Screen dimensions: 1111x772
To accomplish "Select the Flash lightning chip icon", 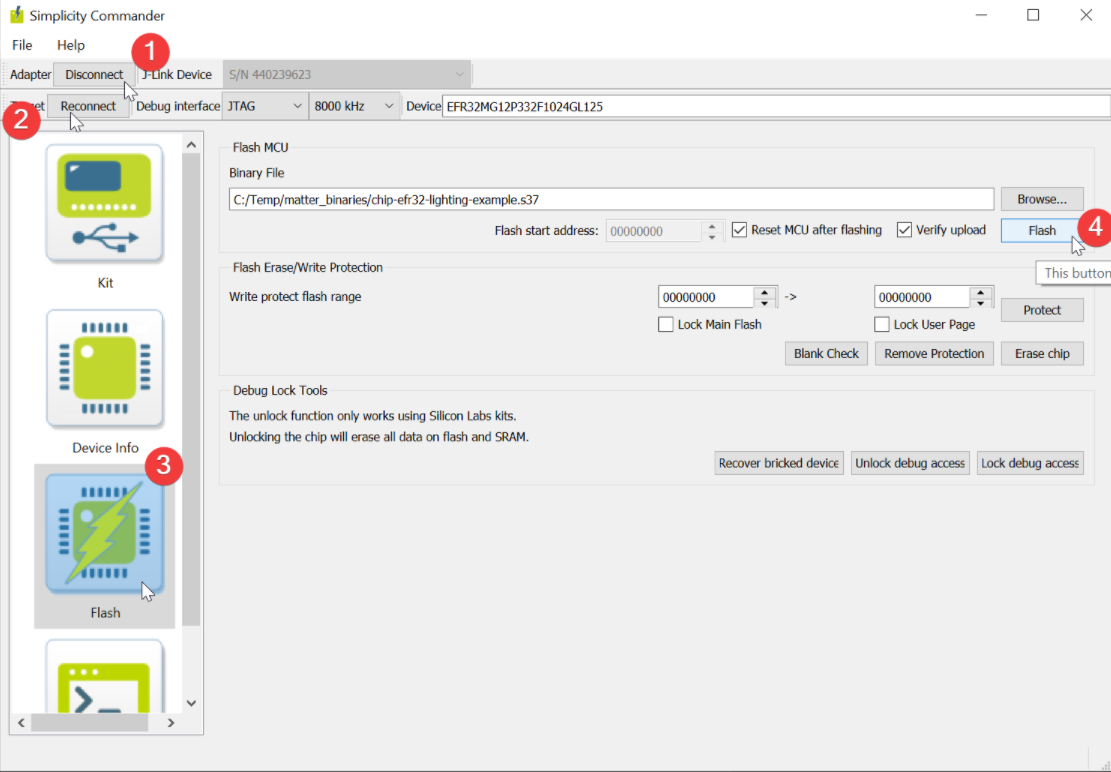I will point(105,534).
